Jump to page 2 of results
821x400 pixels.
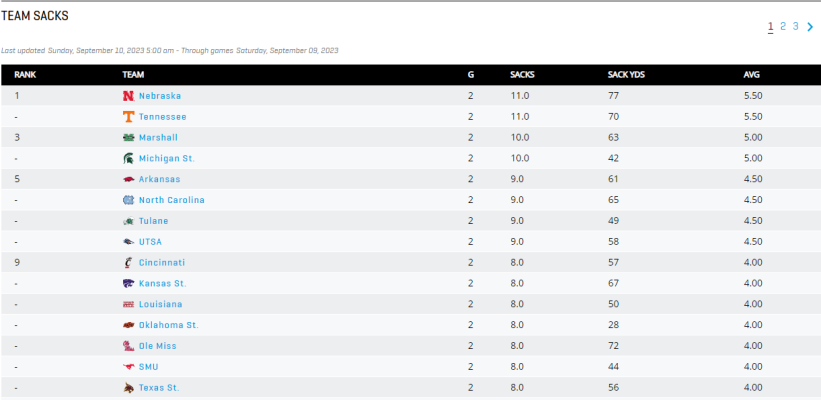(x=783, y=26)
